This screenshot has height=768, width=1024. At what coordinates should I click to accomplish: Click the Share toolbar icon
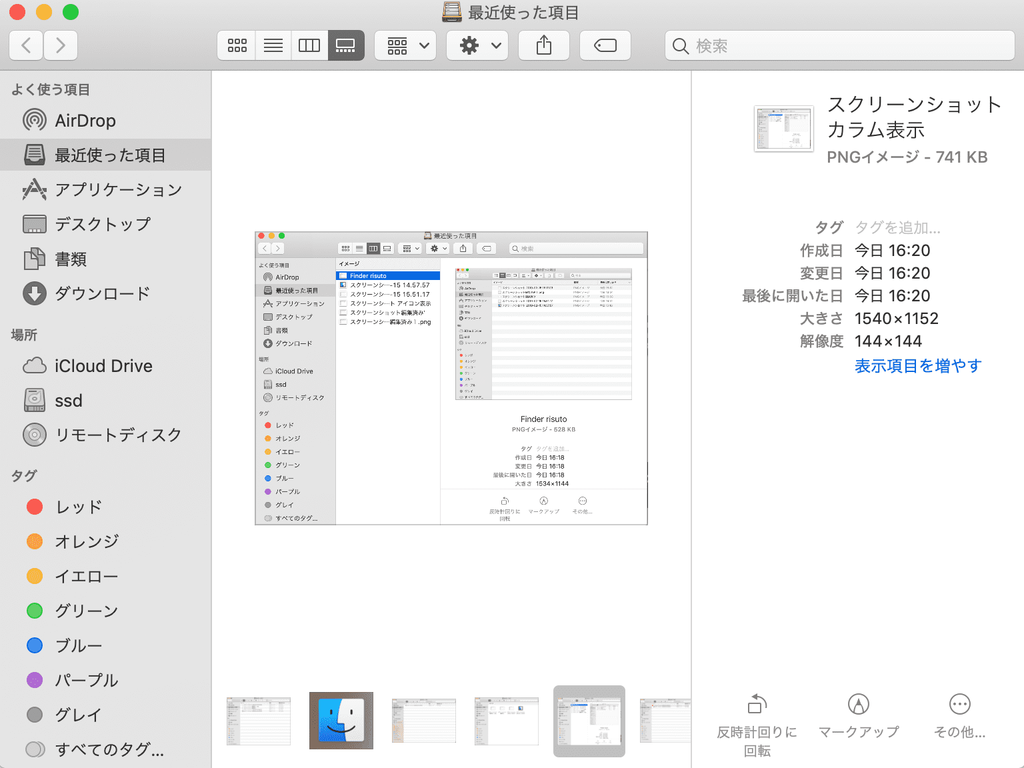click(543, 46)
